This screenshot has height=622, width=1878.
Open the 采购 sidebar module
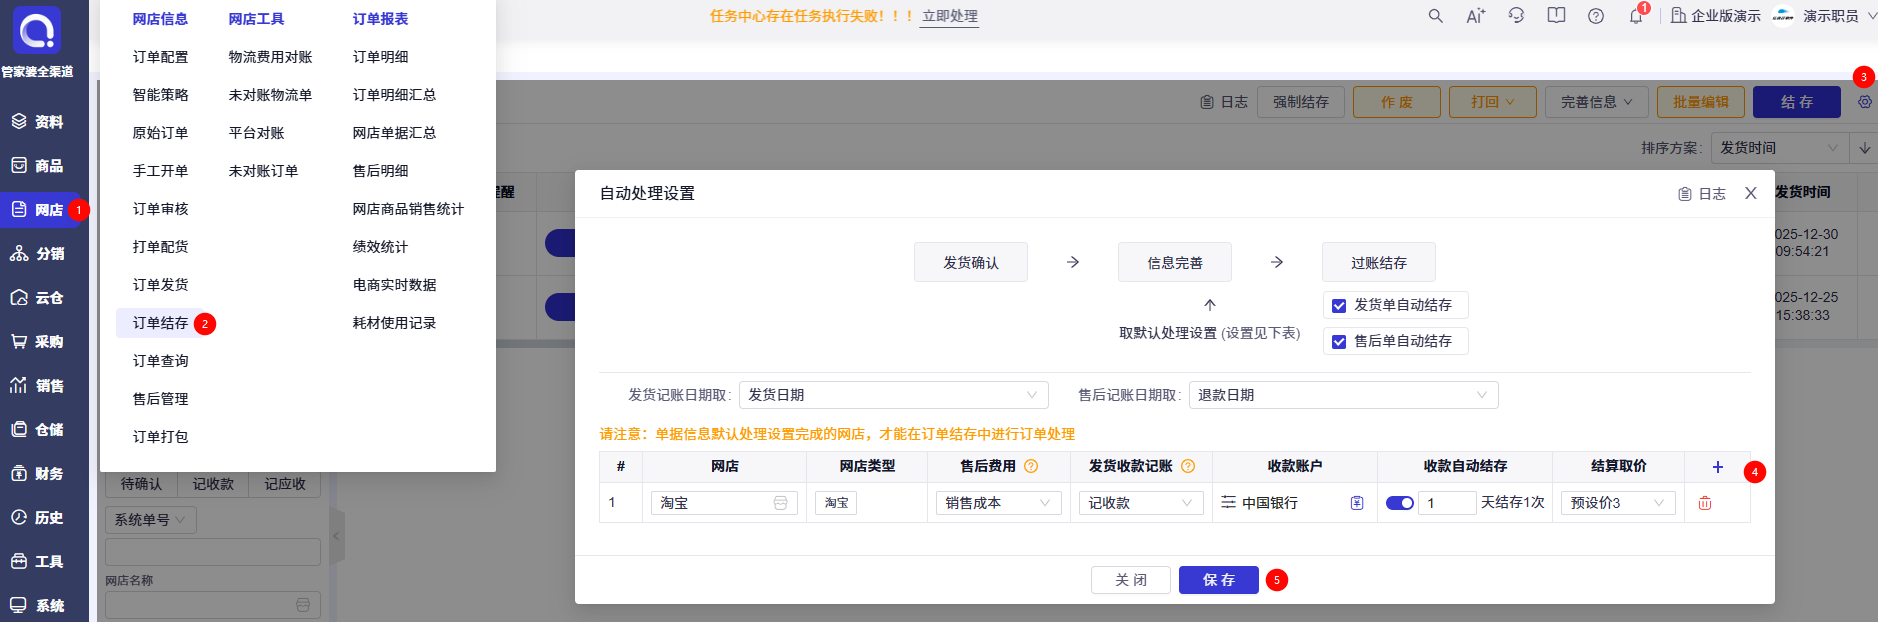pos(38,342)
